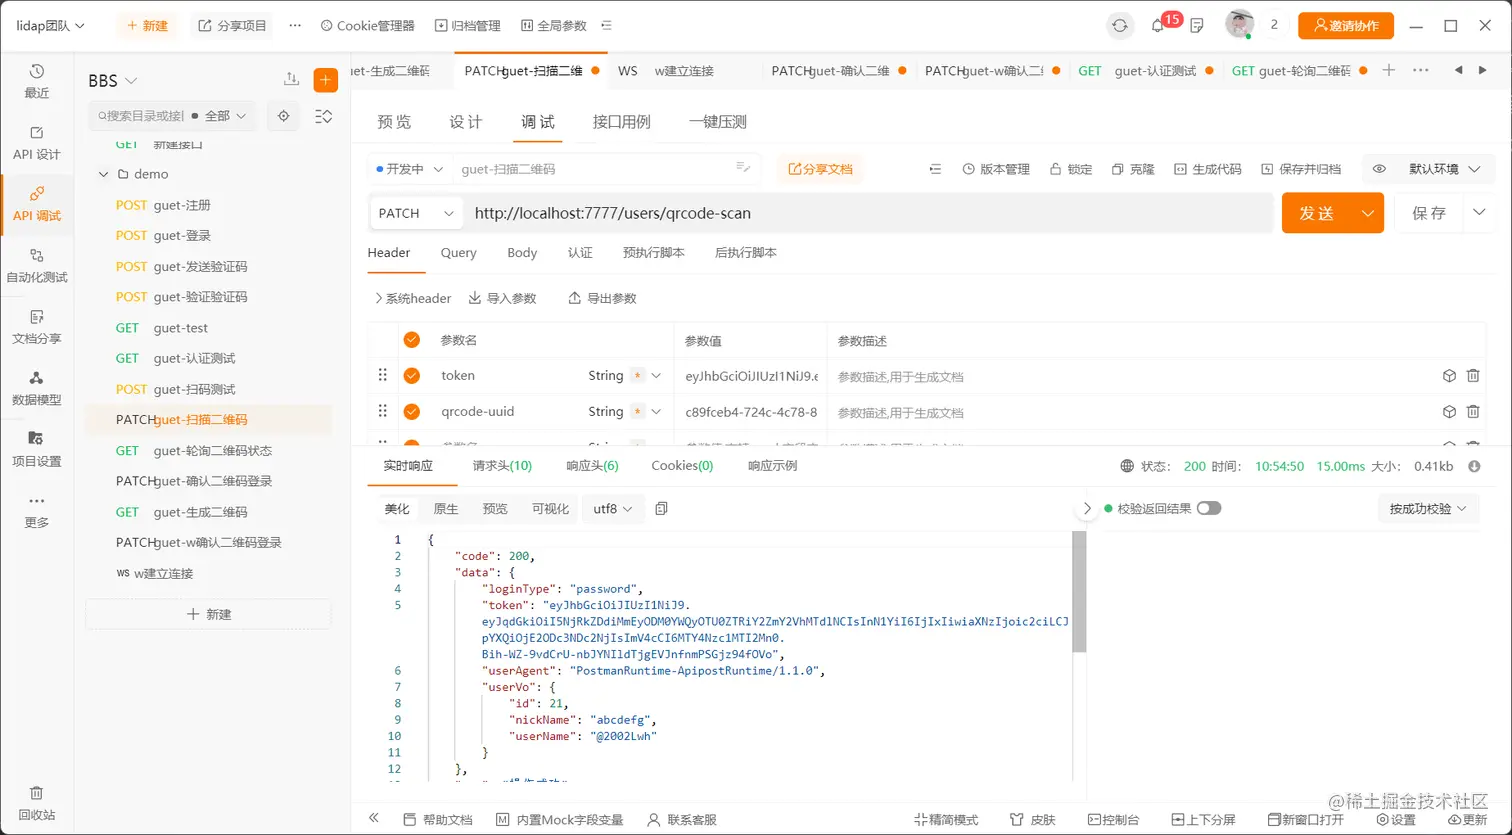Open the 预执行脚本 tab
1512x835 pixels.
[654, 253]
